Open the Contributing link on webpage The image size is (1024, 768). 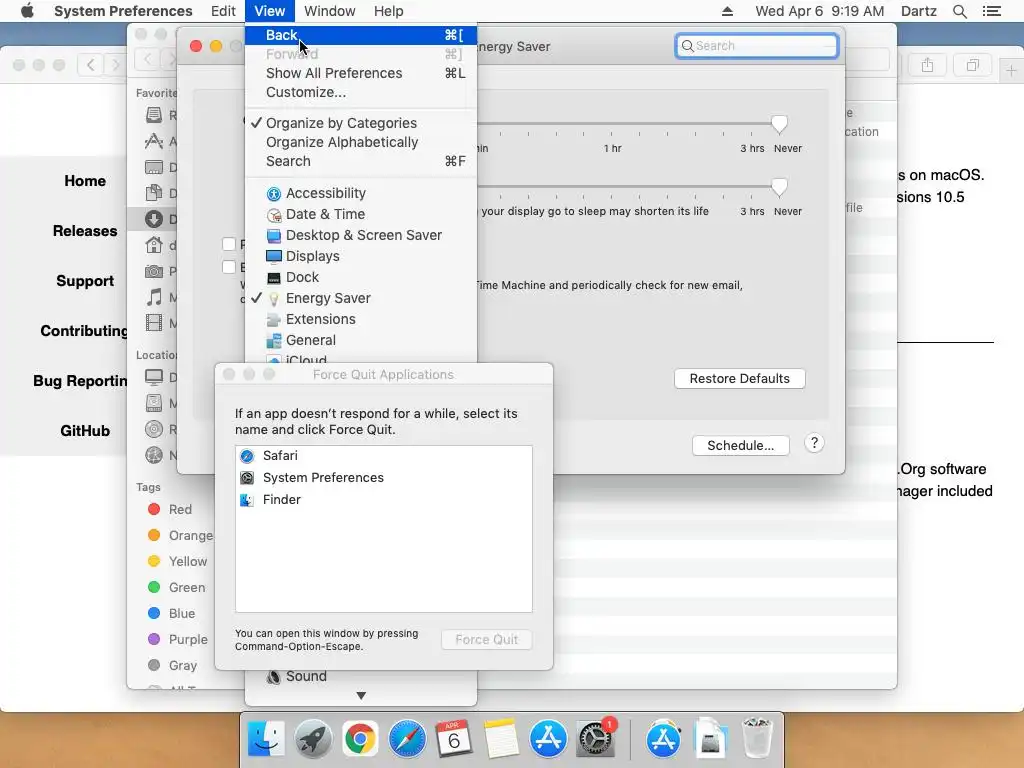click(x=84, y=331)
